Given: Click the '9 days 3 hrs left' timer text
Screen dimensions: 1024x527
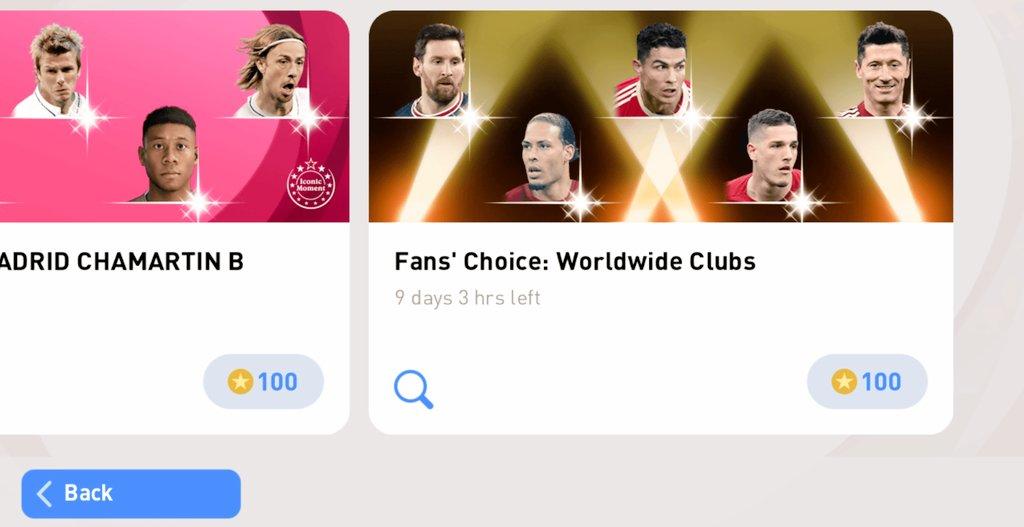Looking at the screenshot, I should point(468,298).
